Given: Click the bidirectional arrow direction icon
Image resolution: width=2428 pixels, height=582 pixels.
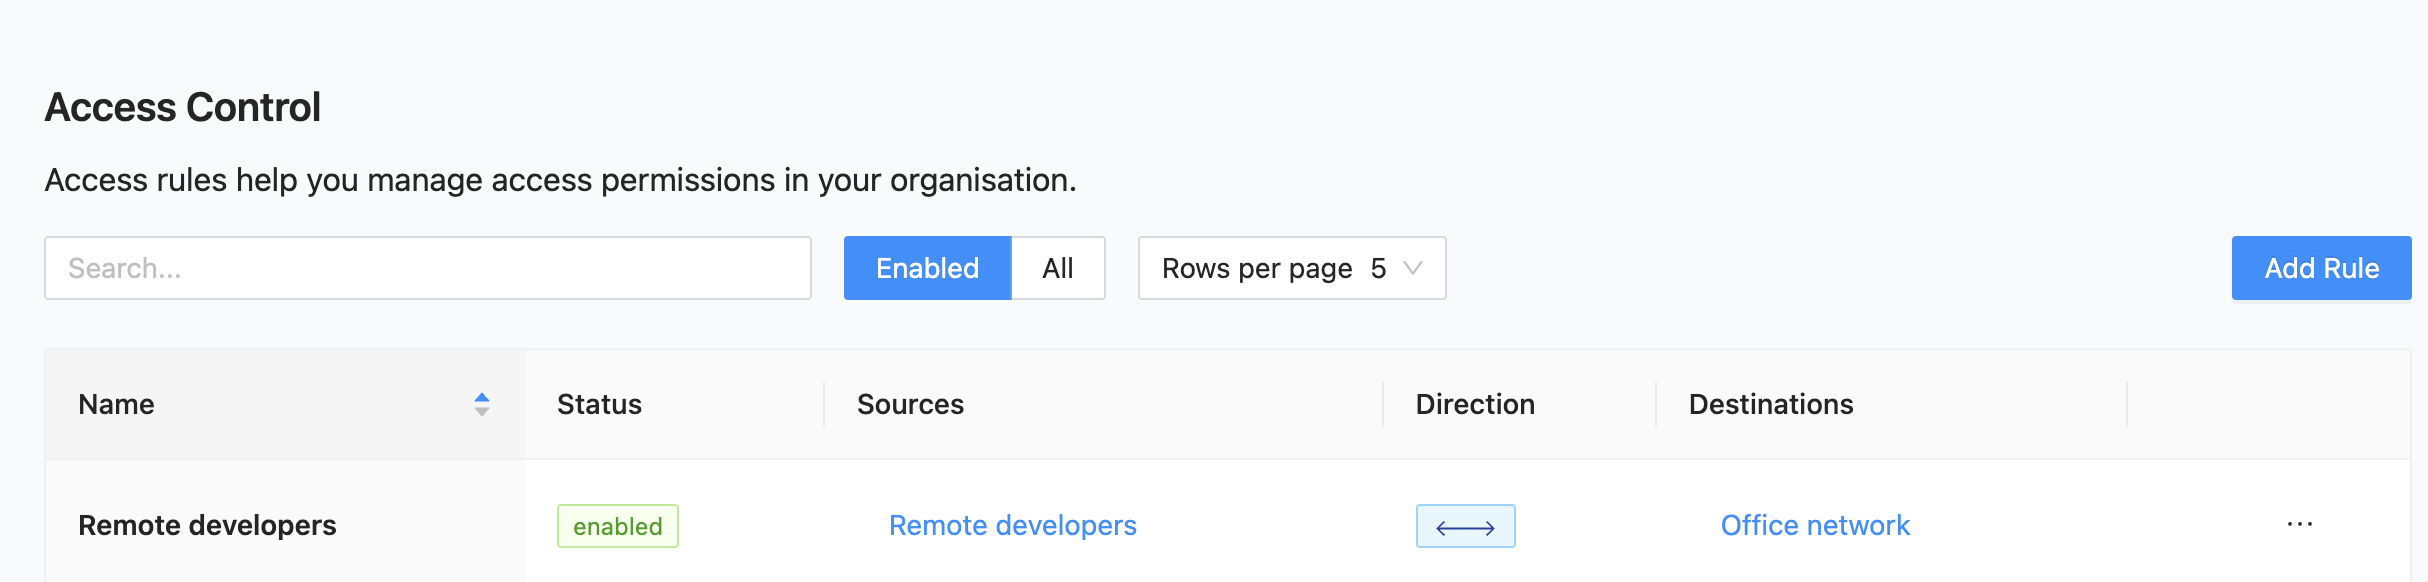Looking at the screenshot, I should (1465, 526).
